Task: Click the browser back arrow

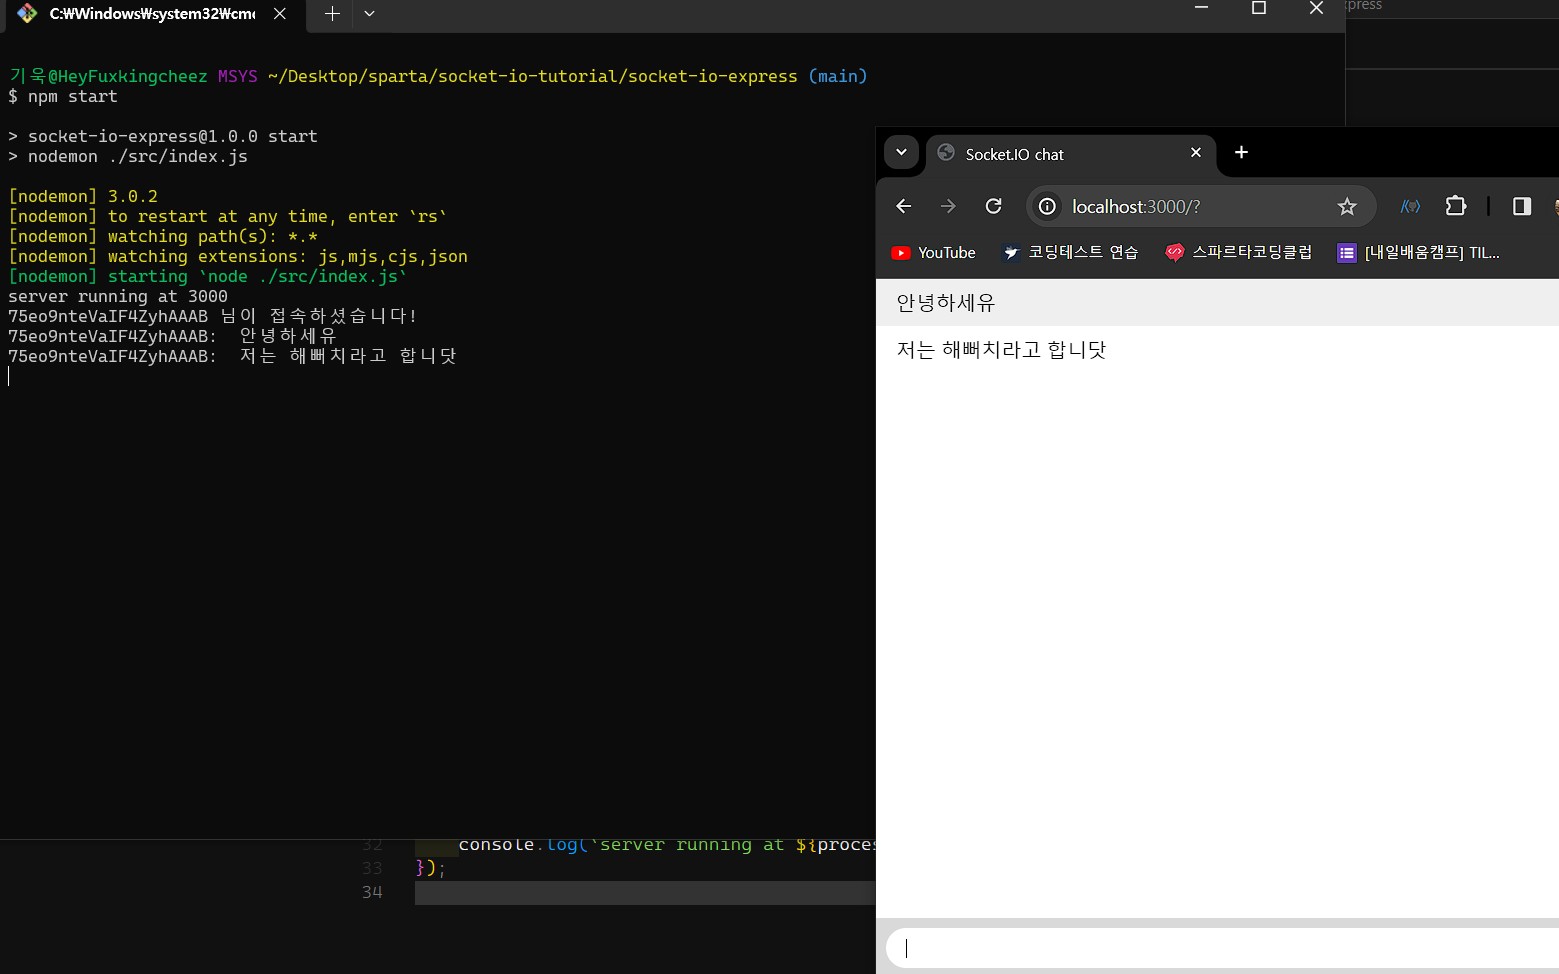Action: tap(904, 206)
